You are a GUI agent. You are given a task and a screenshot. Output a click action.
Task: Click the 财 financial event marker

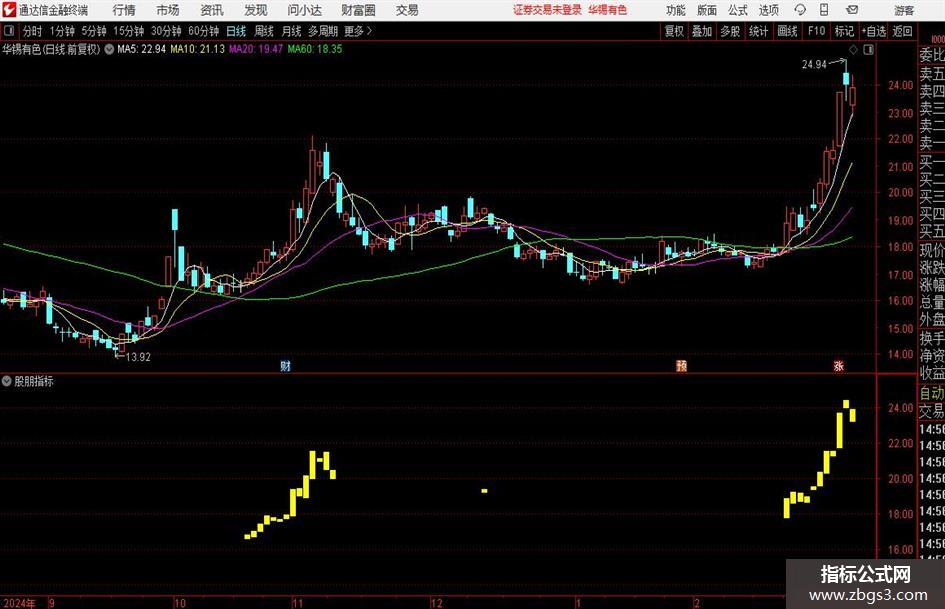click(286, 365)
